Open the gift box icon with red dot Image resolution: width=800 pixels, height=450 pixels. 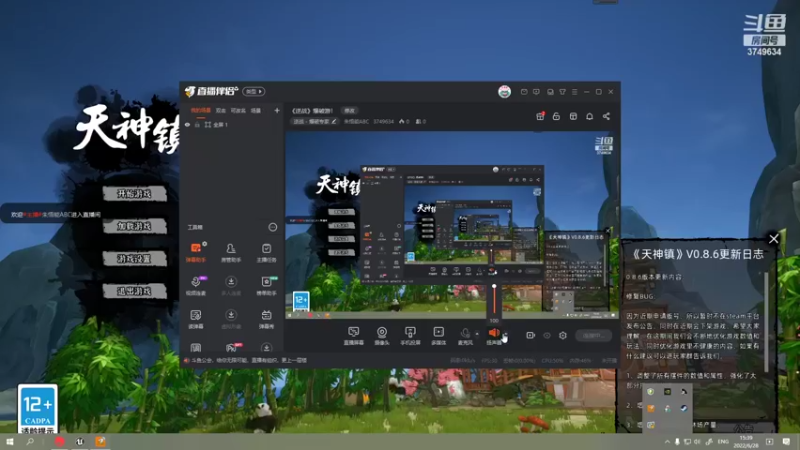point(540,116)
